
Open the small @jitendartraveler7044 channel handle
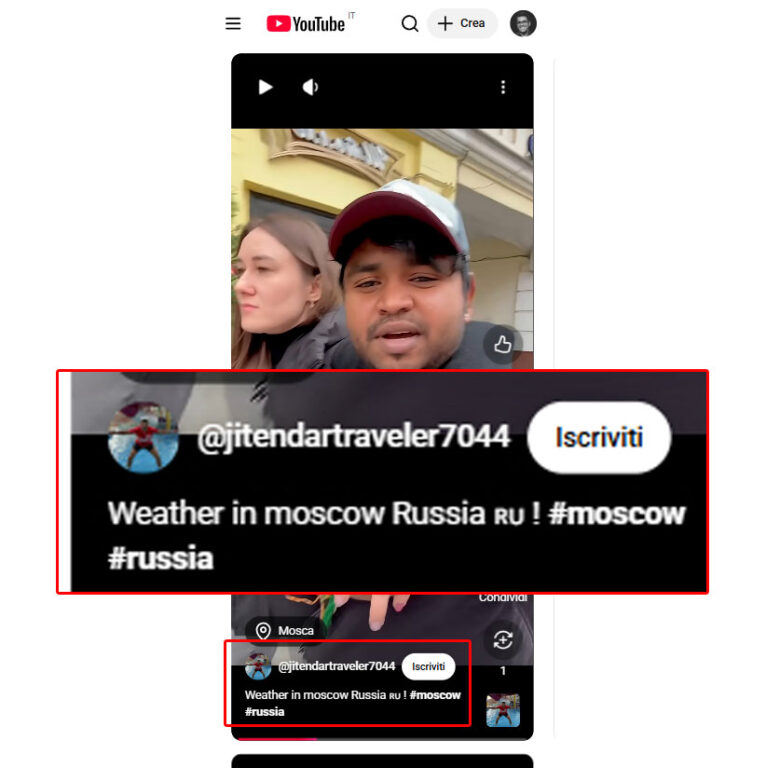point(336,666)
